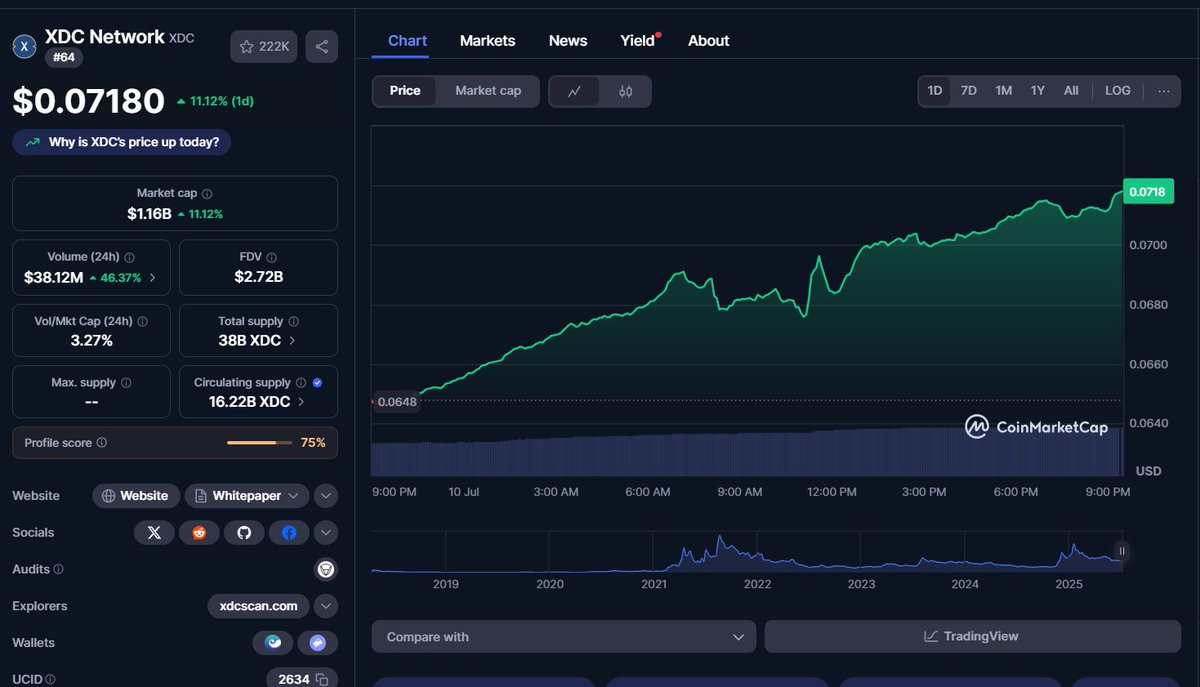Show Market cap info tooltip icon
The width and height of the screenshot is (1200, 687).
tap(207, 193)
